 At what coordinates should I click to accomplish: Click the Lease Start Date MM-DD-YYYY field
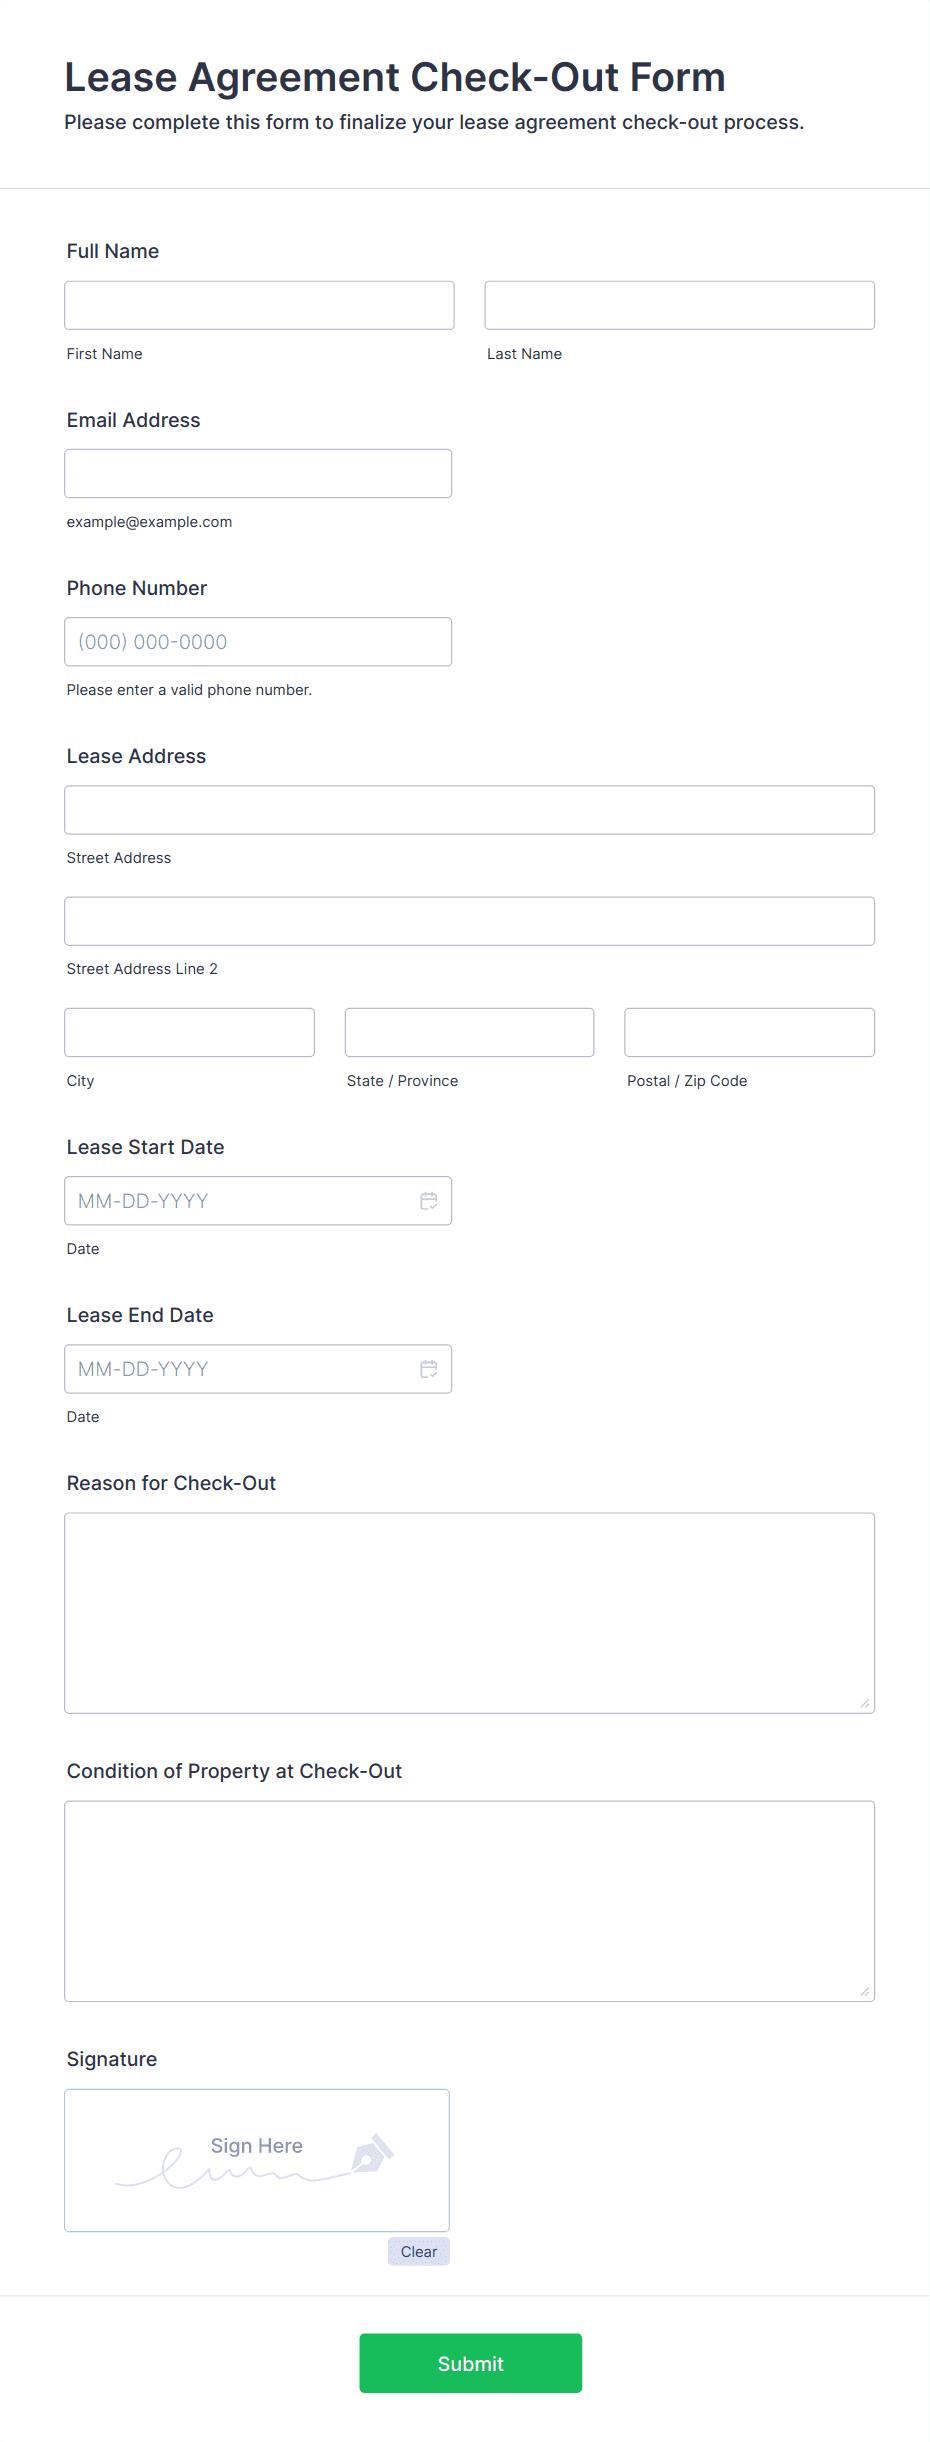pos(258,1201)
